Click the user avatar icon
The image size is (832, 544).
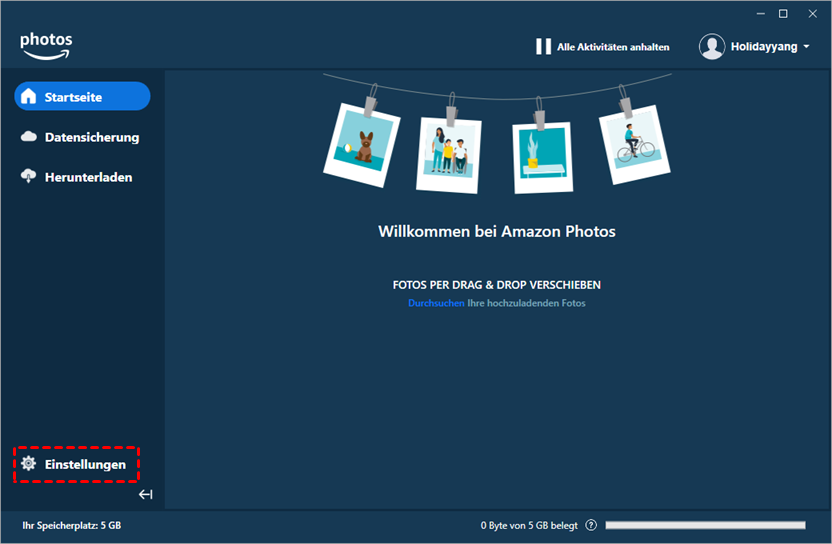[712, 47]
